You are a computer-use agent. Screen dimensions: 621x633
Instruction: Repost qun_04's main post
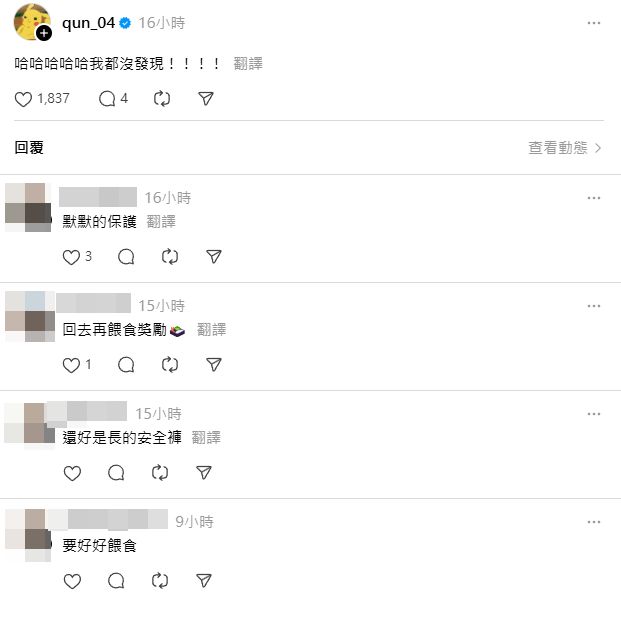click(x=162, y=99)
